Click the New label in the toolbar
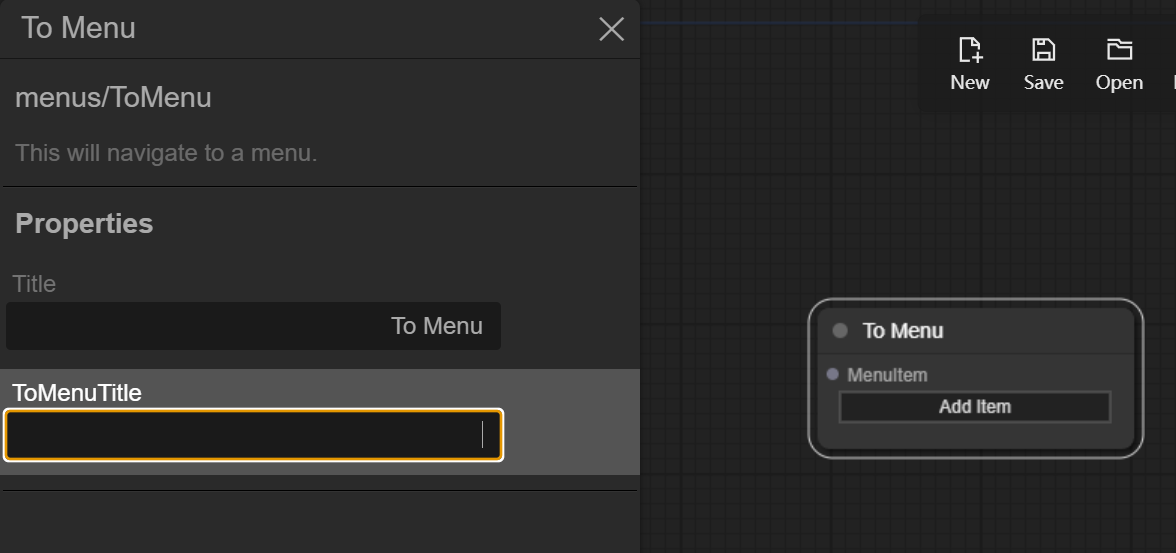Viewport: 1176px width, 553px height. coord(970,83)
